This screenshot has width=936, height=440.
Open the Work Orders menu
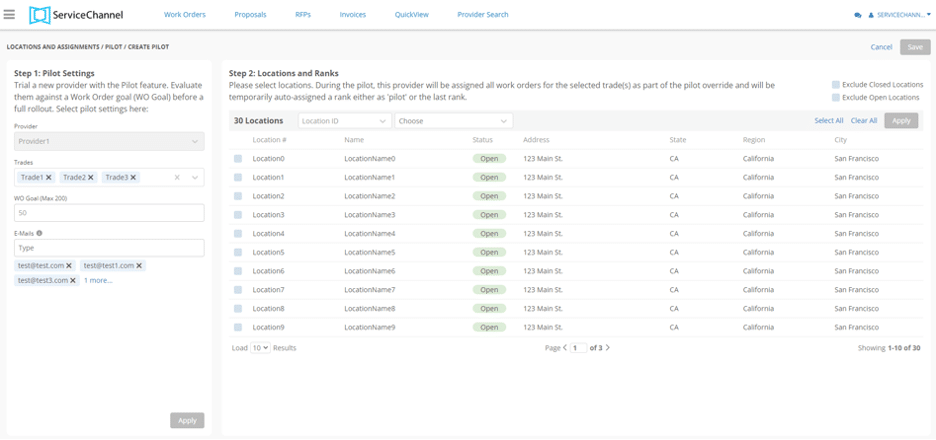click(x=183, y=15)
